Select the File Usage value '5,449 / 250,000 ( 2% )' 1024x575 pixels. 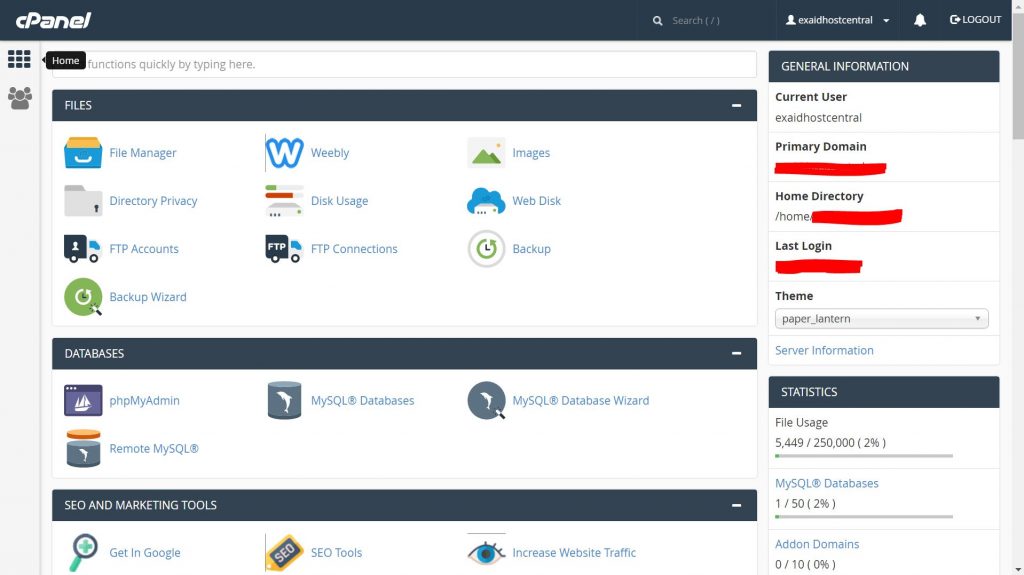pos(830,442)
